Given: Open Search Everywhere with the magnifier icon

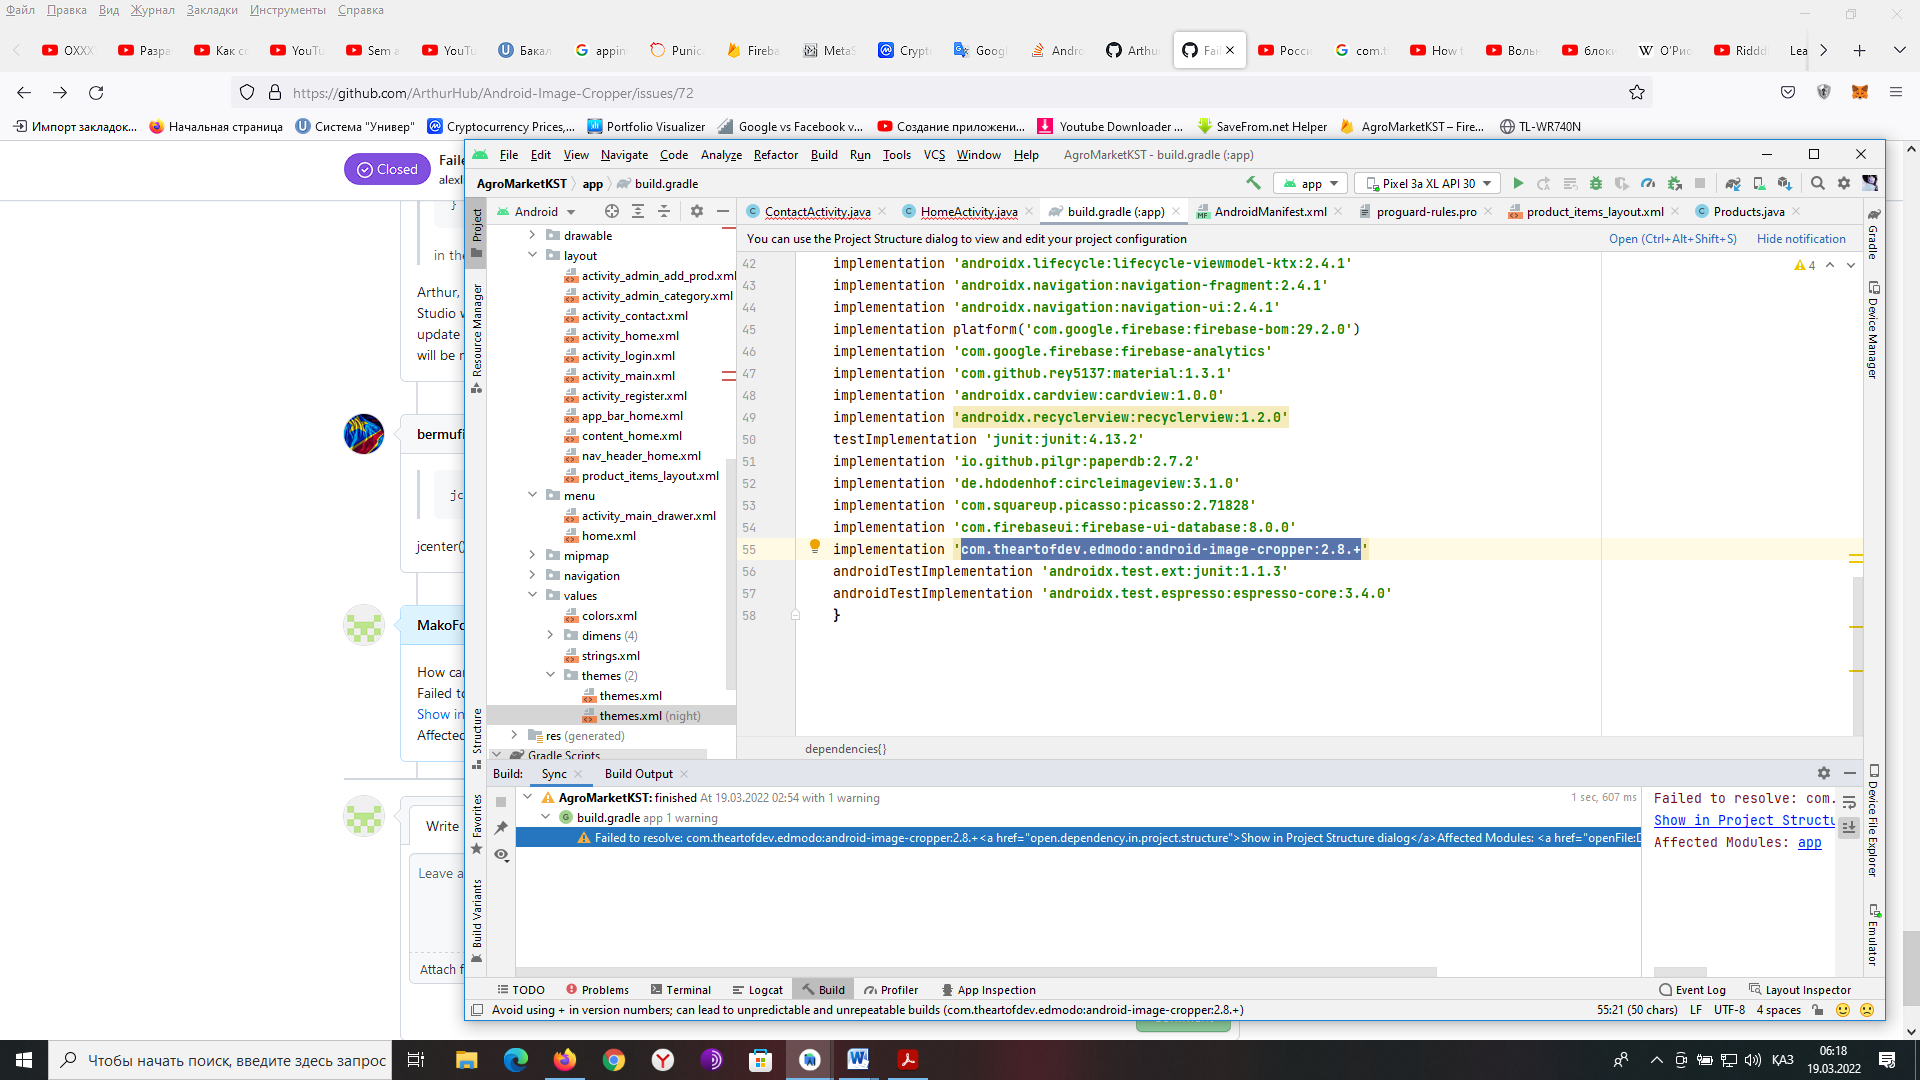Looking at the screenshot, I should [x=1818, y=183].
